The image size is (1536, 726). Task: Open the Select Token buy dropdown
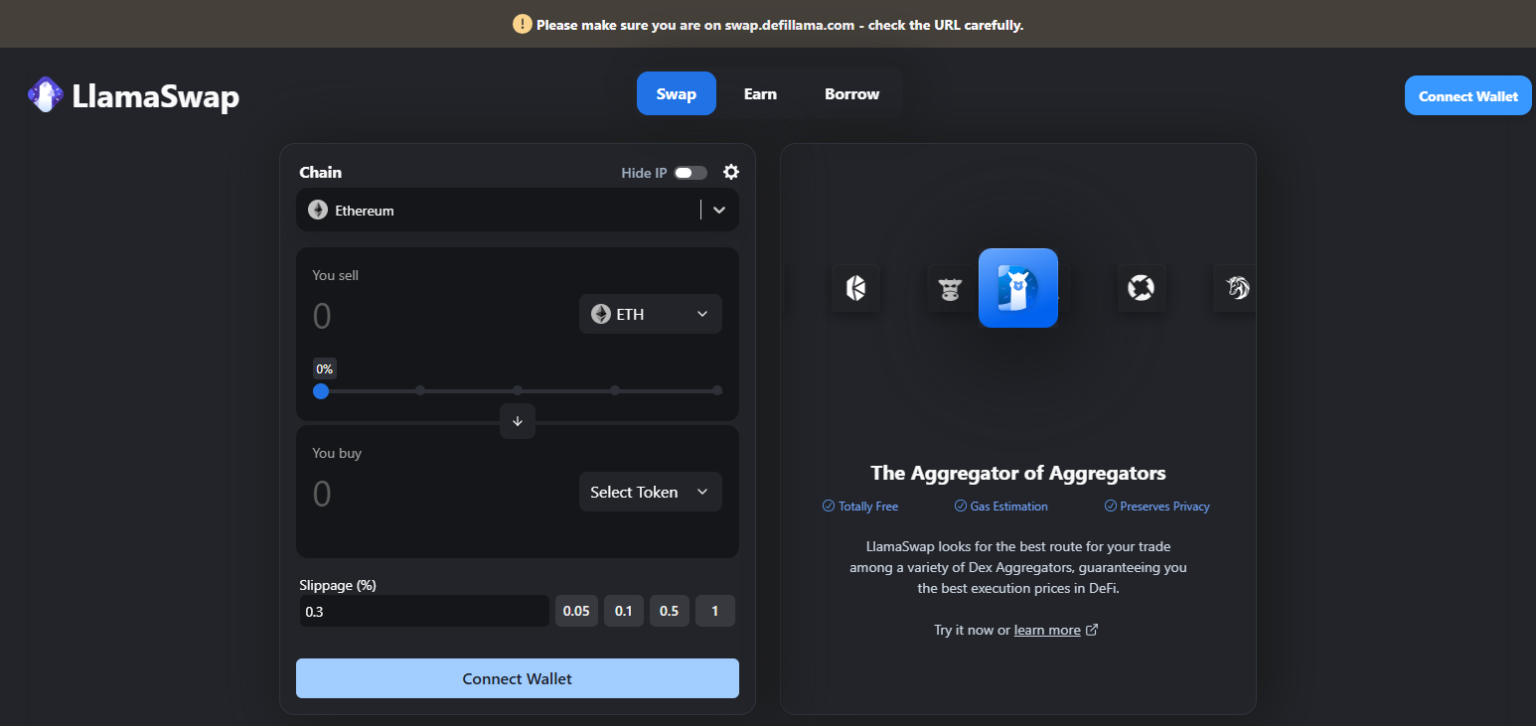click(x=650, y=492)
